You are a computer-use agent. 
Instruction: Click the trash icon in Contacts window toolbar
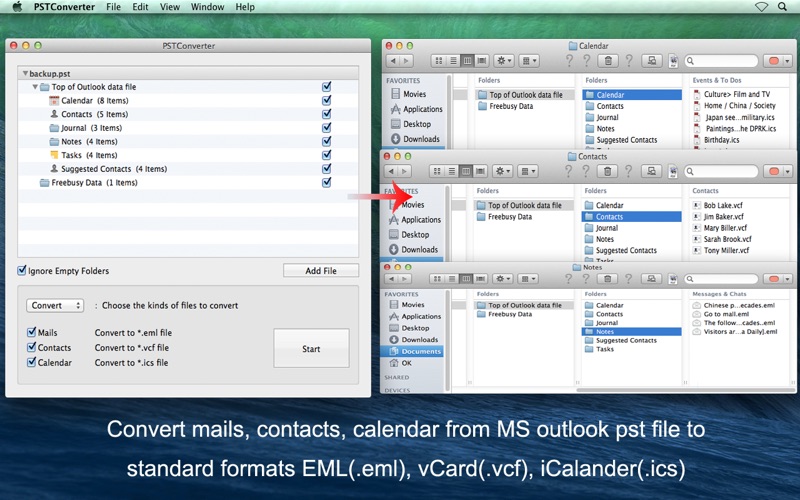[x=607, y=171]
